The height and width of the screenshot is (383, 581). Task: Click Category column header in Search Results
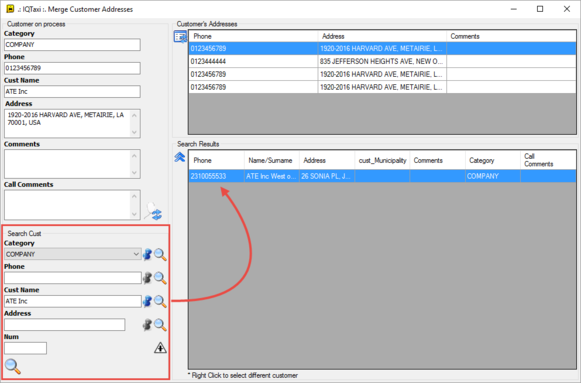pyautogui.click(x=493, y=160)
